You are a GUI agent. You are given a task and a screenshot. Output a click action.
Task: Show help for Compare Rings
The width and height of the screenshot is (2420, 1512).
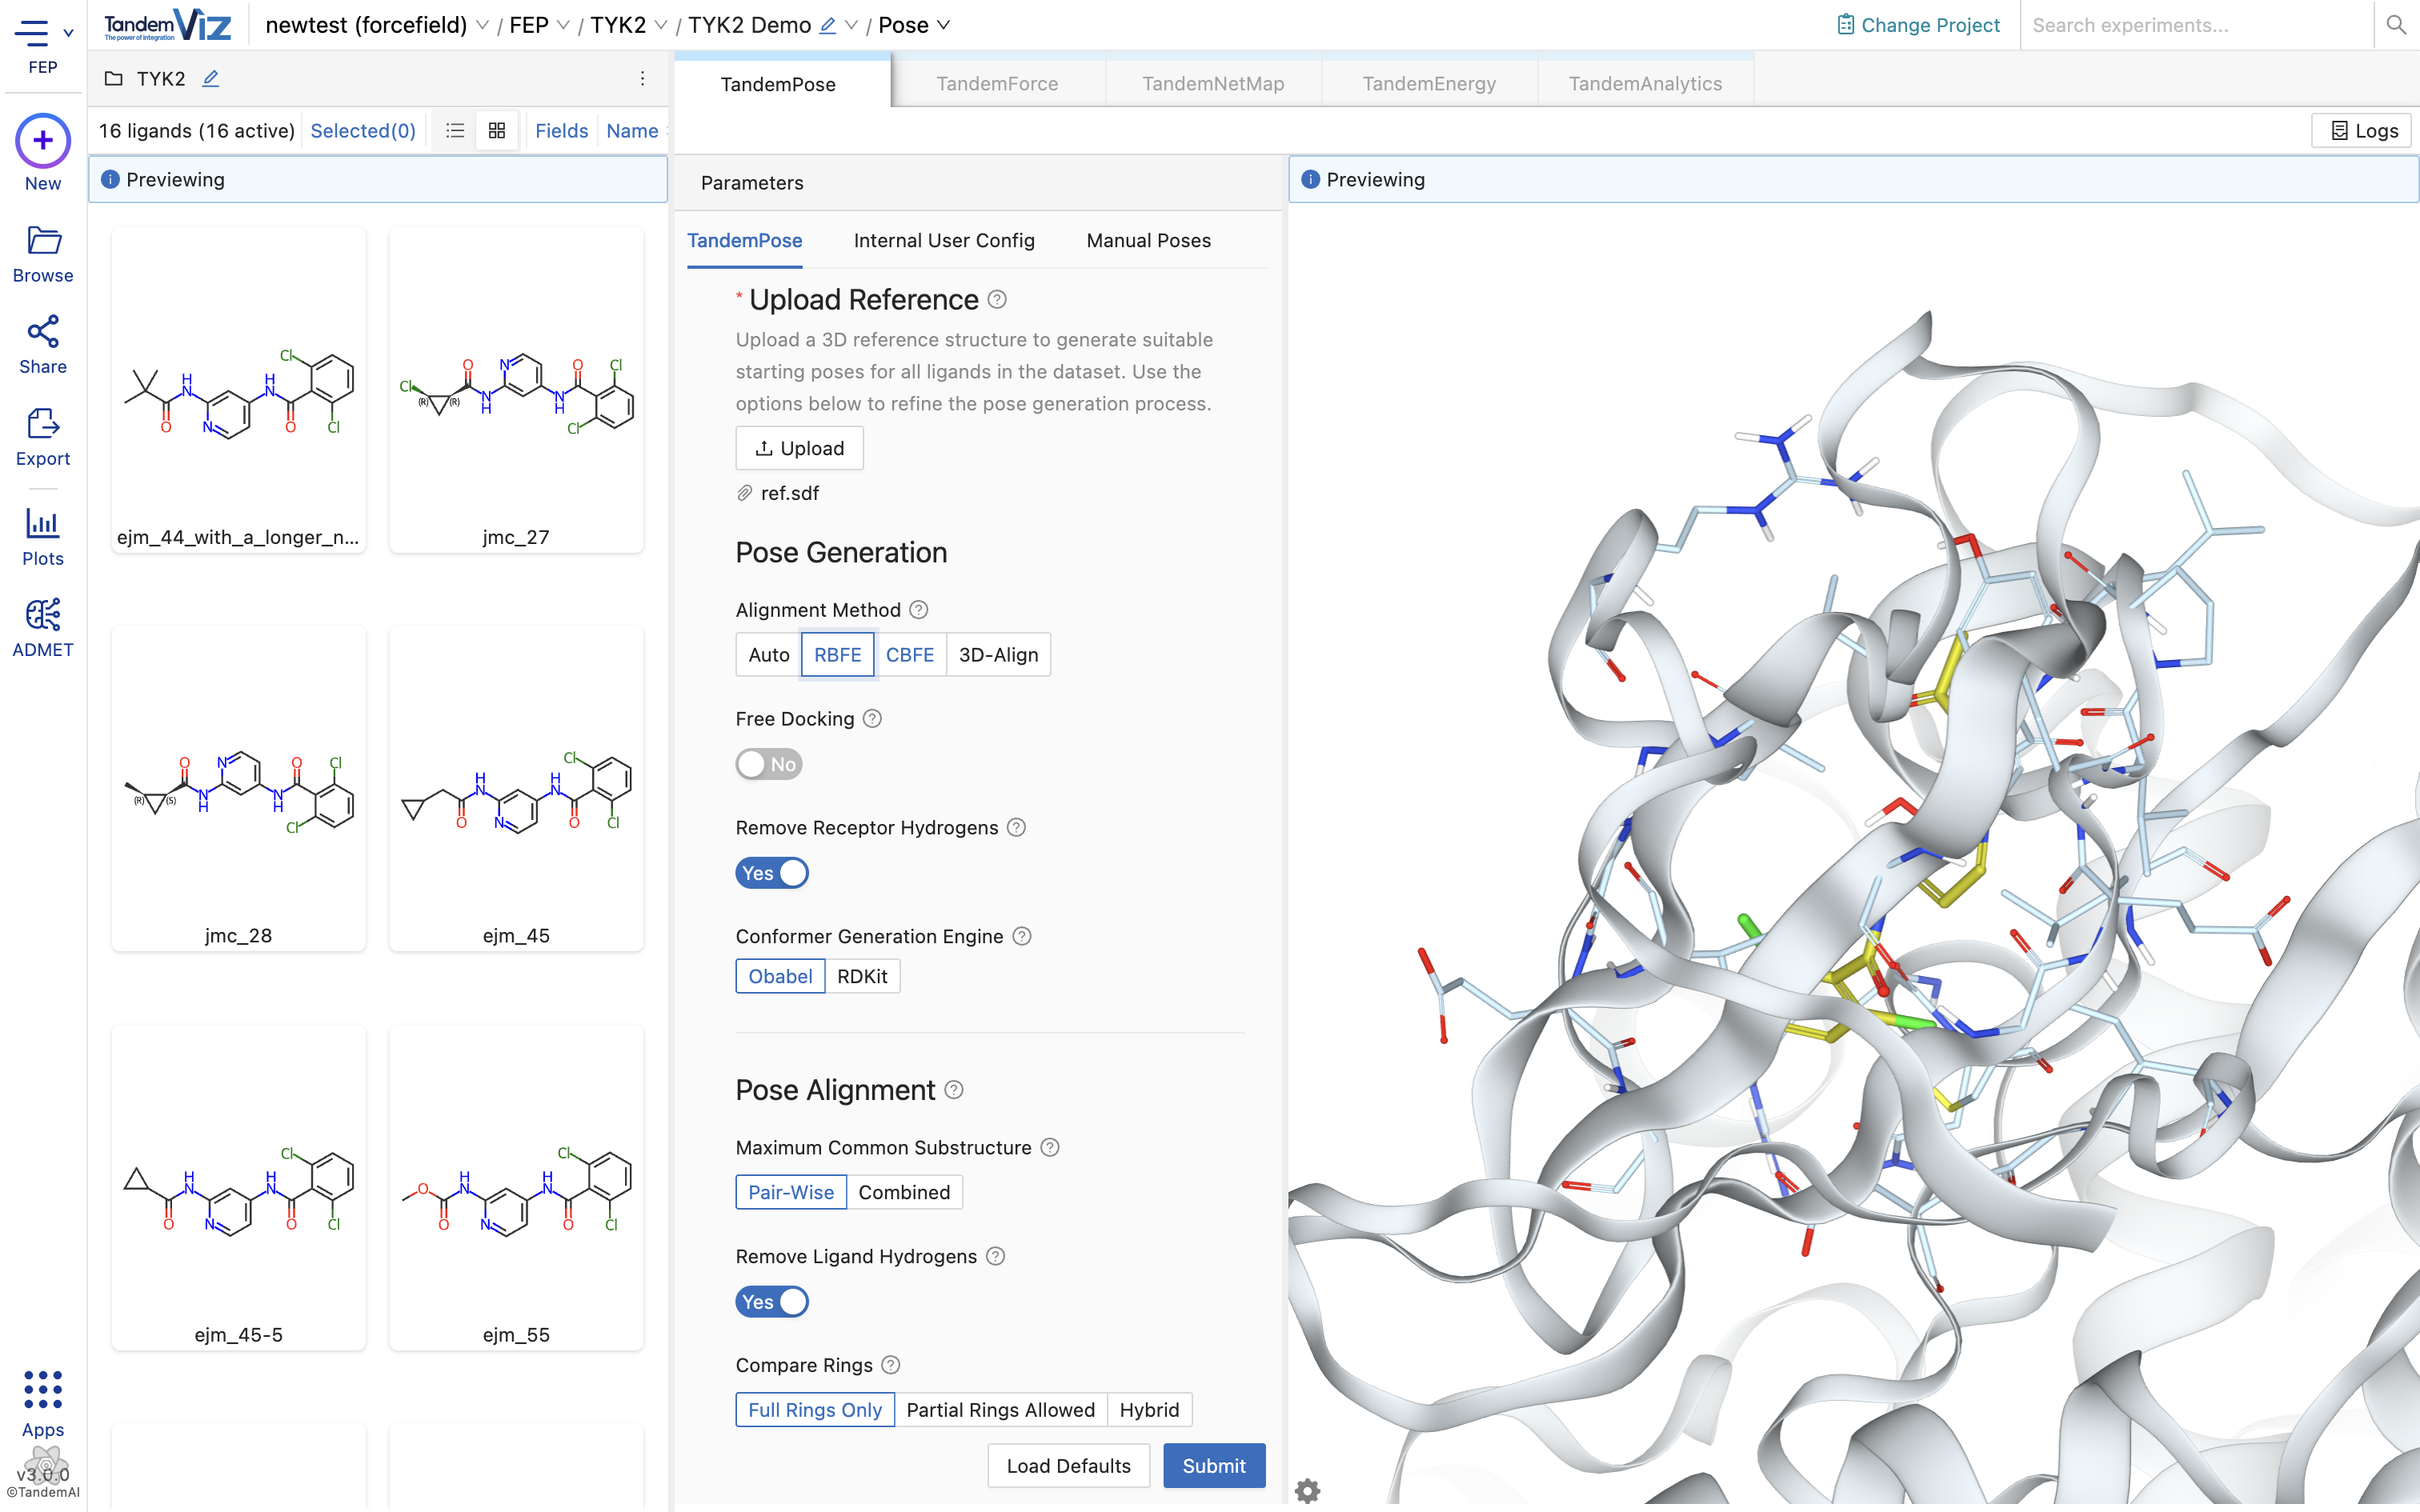(x=891, y=1365)
